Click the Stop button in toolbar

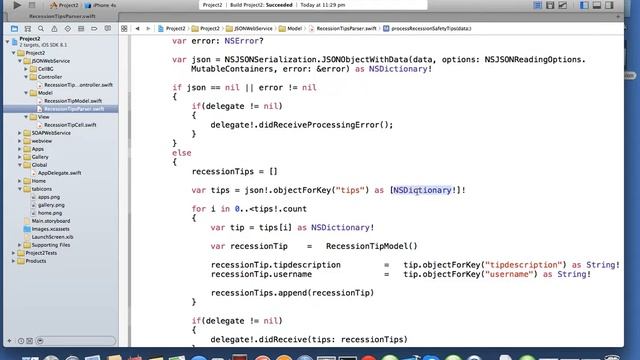(32, 5)
